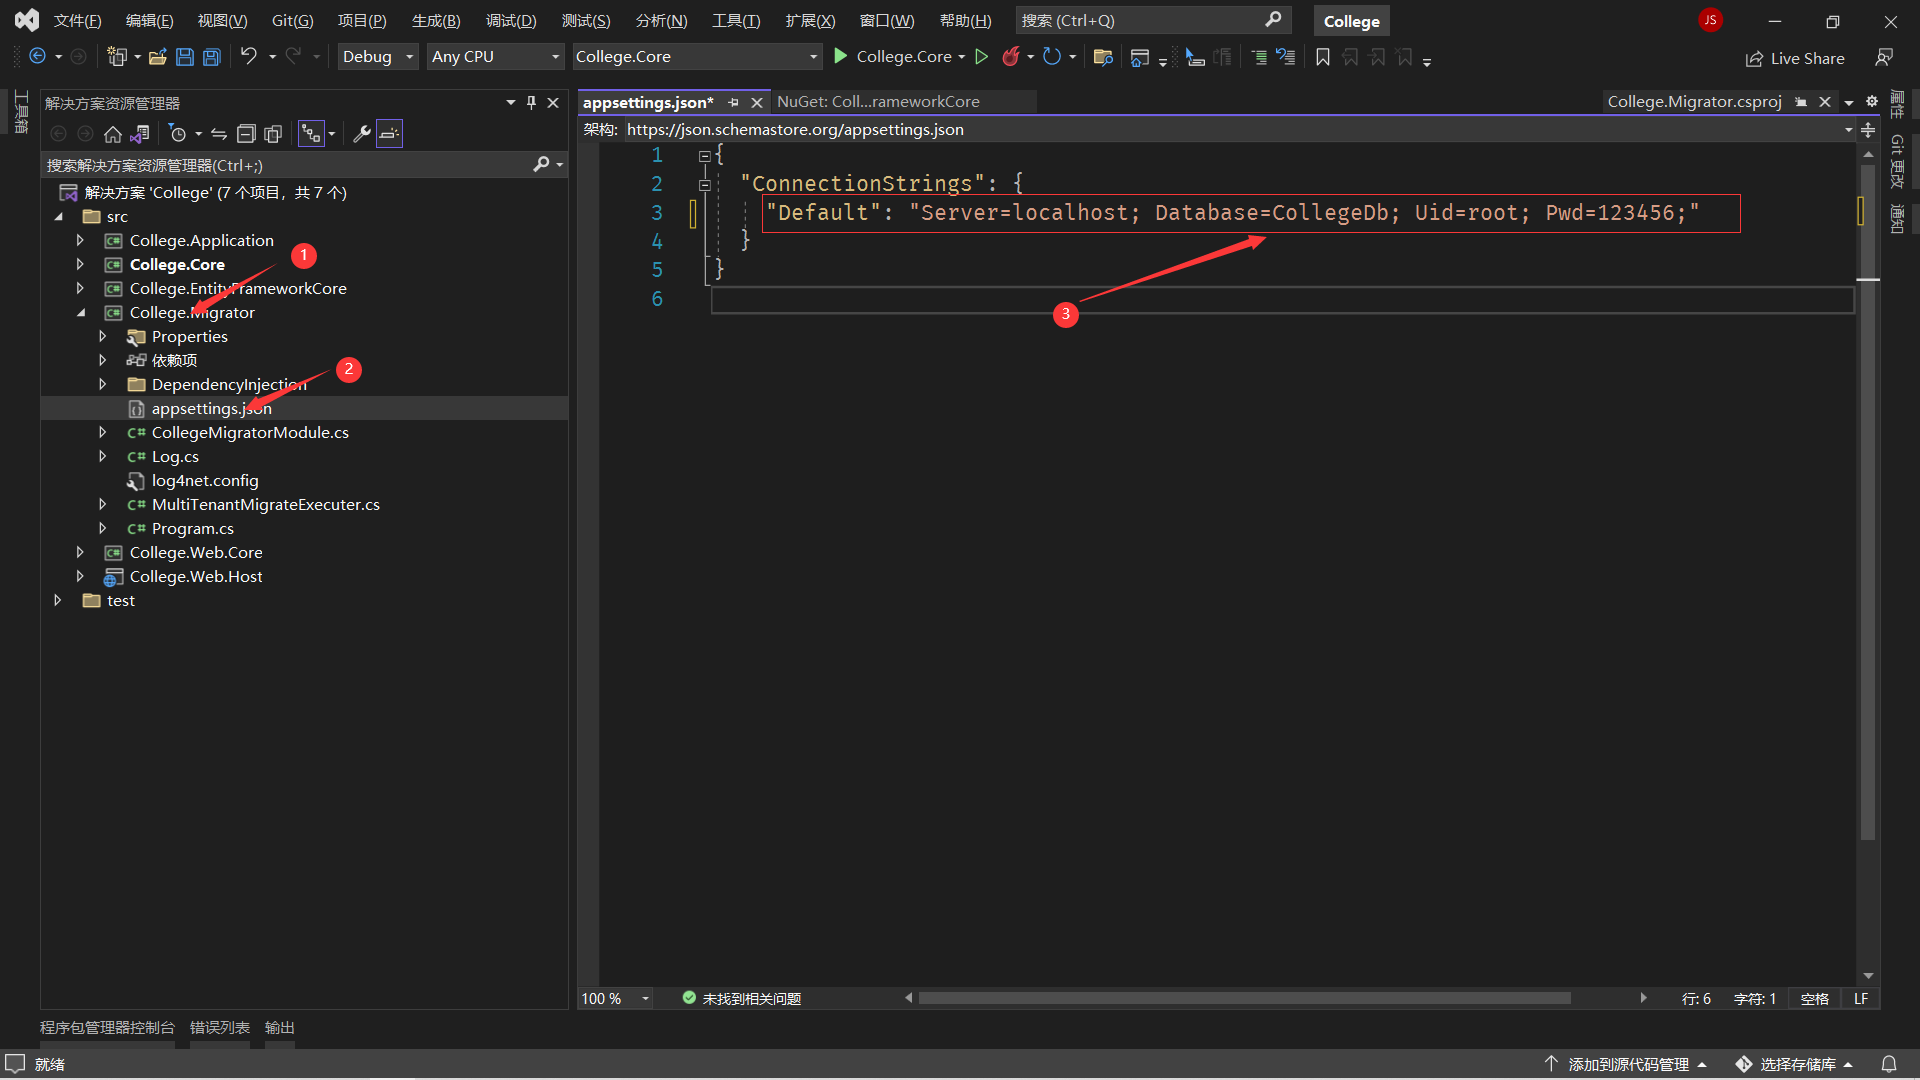Toggle pin on appsettings.json tab
Viewport: 1920px width, 1080px height.
tap(734, 102)
